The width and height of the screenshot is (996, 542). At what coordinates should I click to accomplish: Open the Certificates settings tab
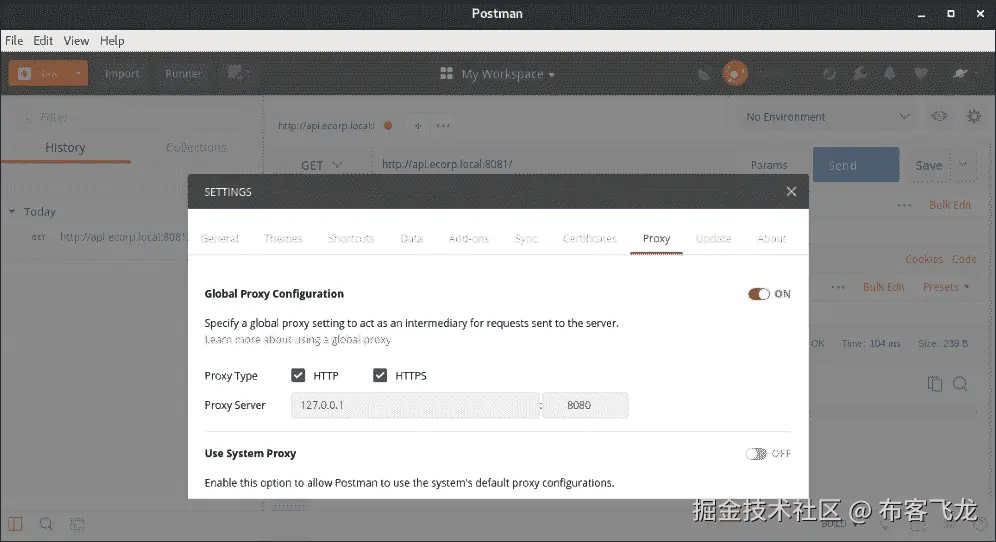coord(589,238)
